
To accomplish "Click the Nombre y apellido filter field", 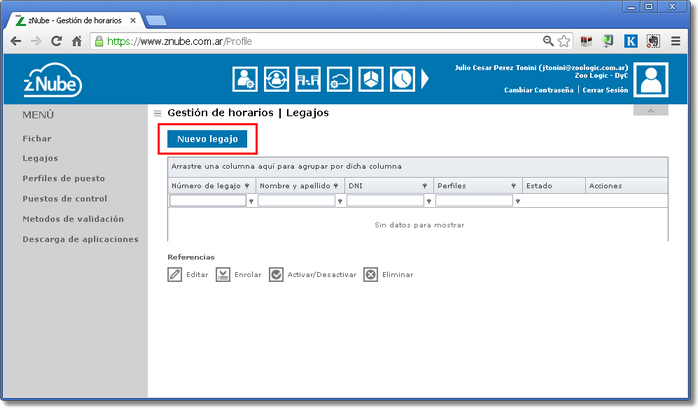I will [x=296, y=201].
